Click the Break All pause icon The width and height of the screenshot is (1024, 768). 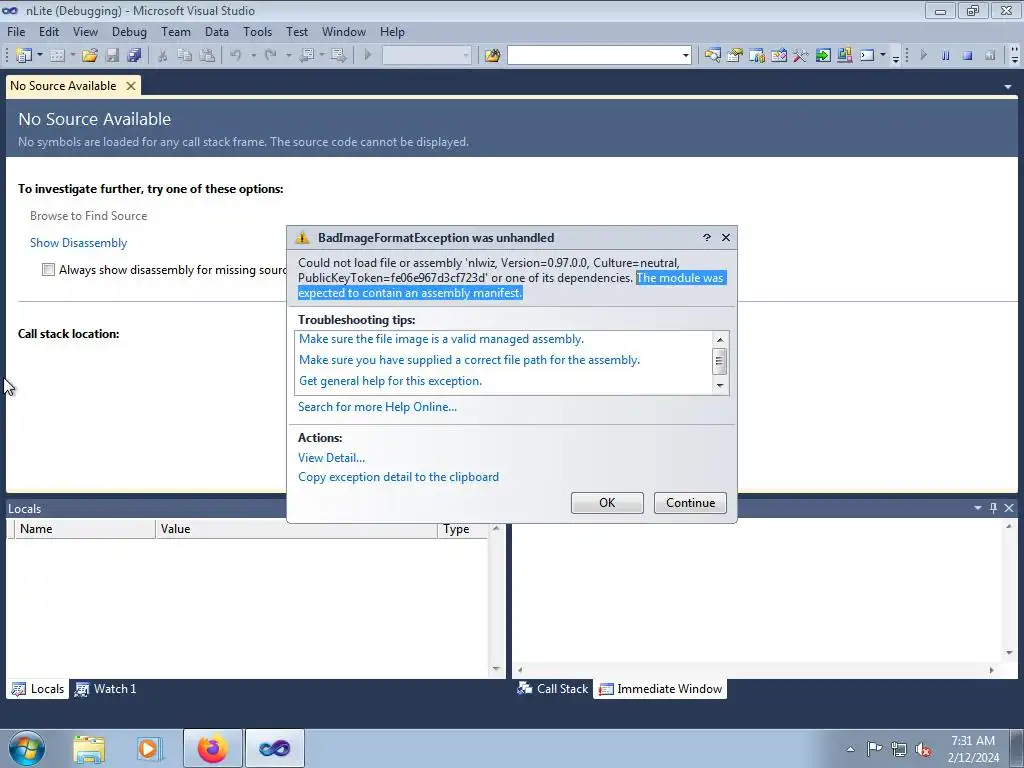coord(946,56)
